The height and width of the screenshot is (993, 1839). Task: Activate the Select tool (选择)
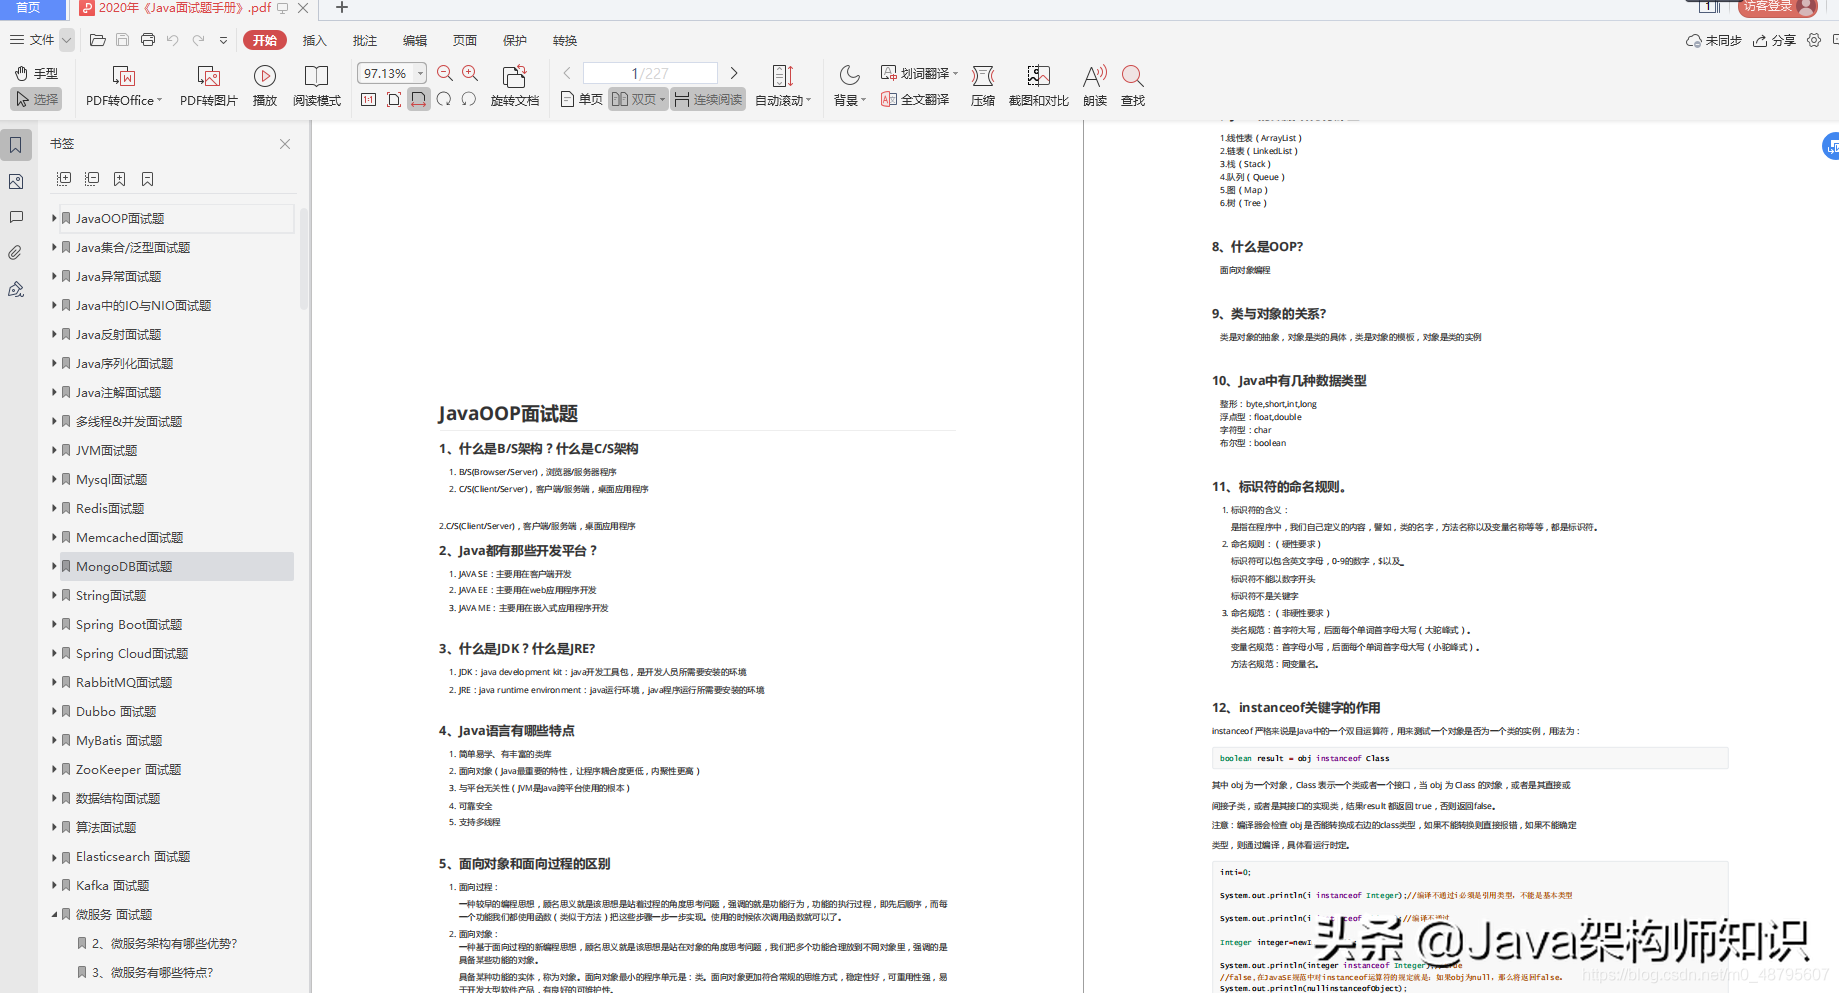(x=36, y=99)
